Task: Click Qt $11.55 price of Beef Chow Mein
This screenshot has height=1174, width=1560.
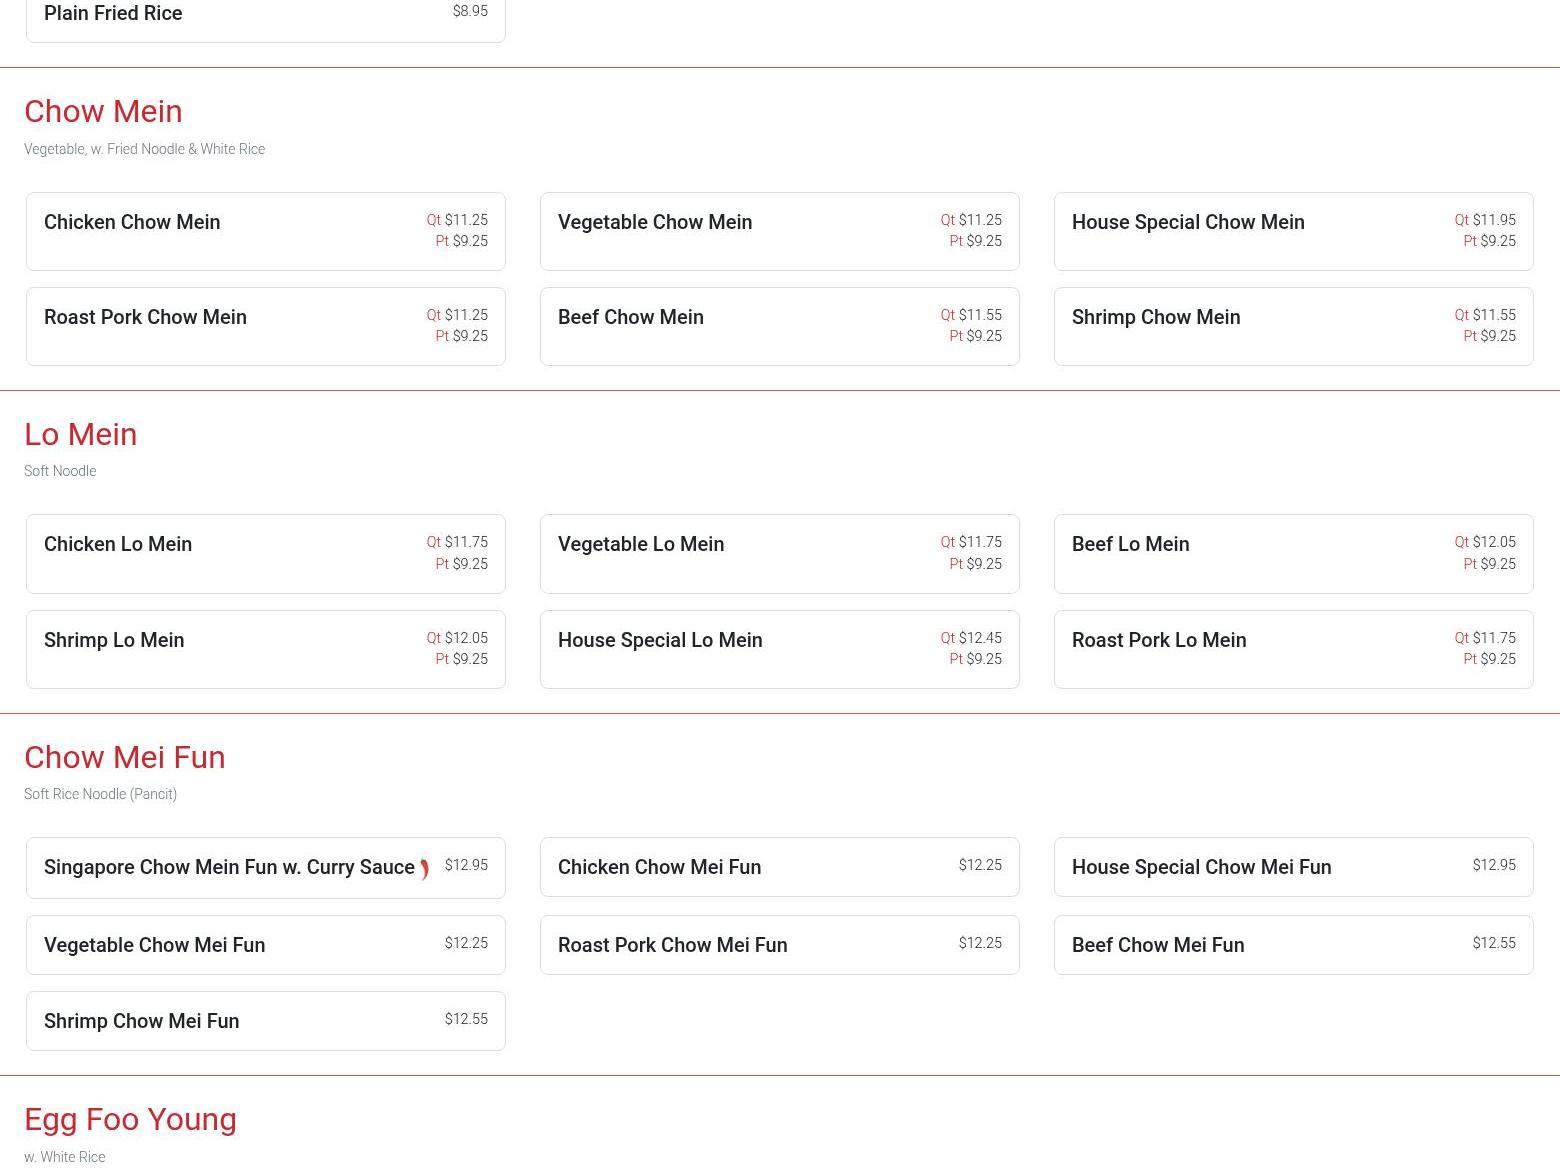Action: pos(971,315)
